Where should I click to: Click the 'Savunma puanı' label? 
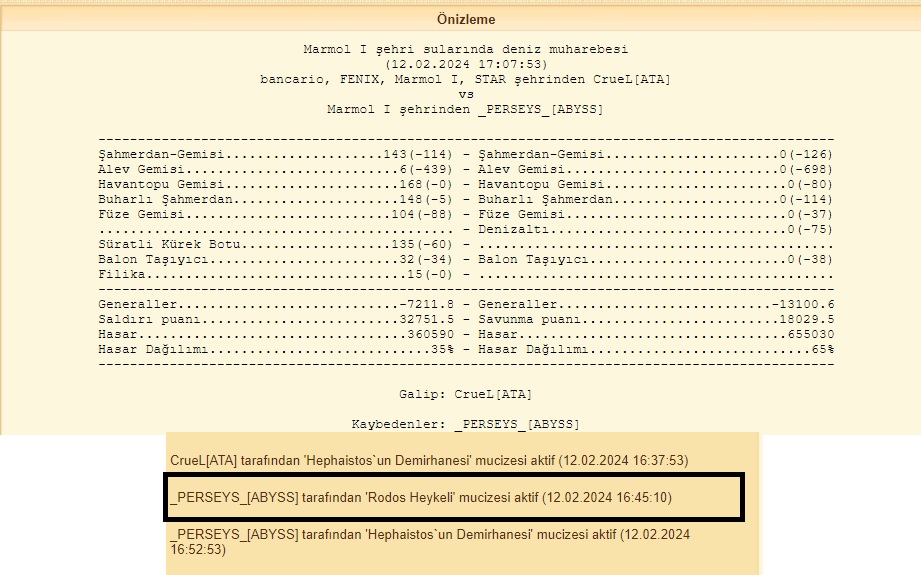point(529,320)
